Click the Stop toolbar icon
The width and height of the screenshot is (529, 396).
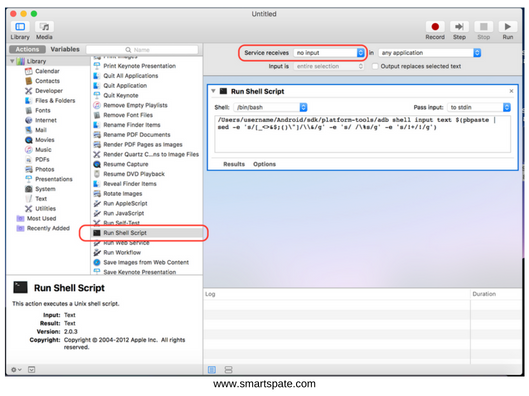point(483,27)
